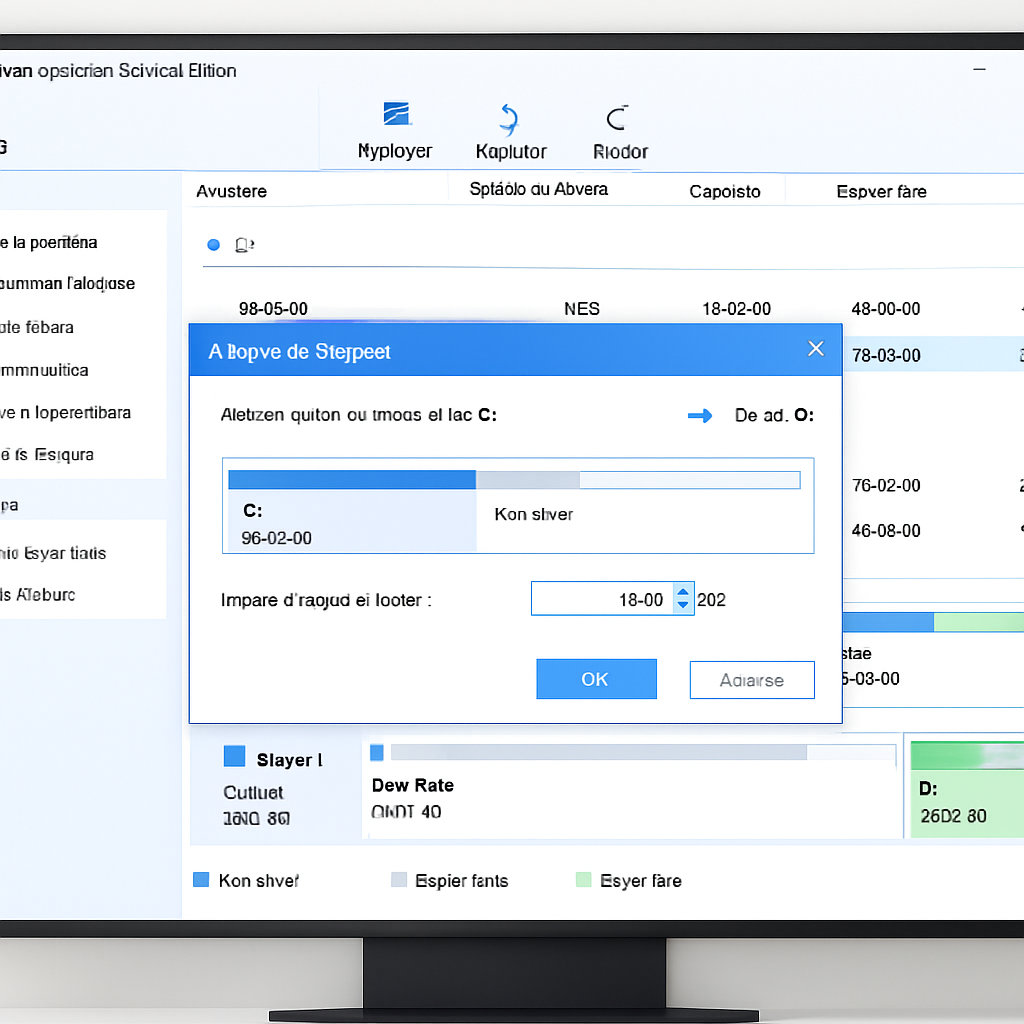
Task: Toggle the gray Espier fants legend marker
Action: click(x=400, y=880)
